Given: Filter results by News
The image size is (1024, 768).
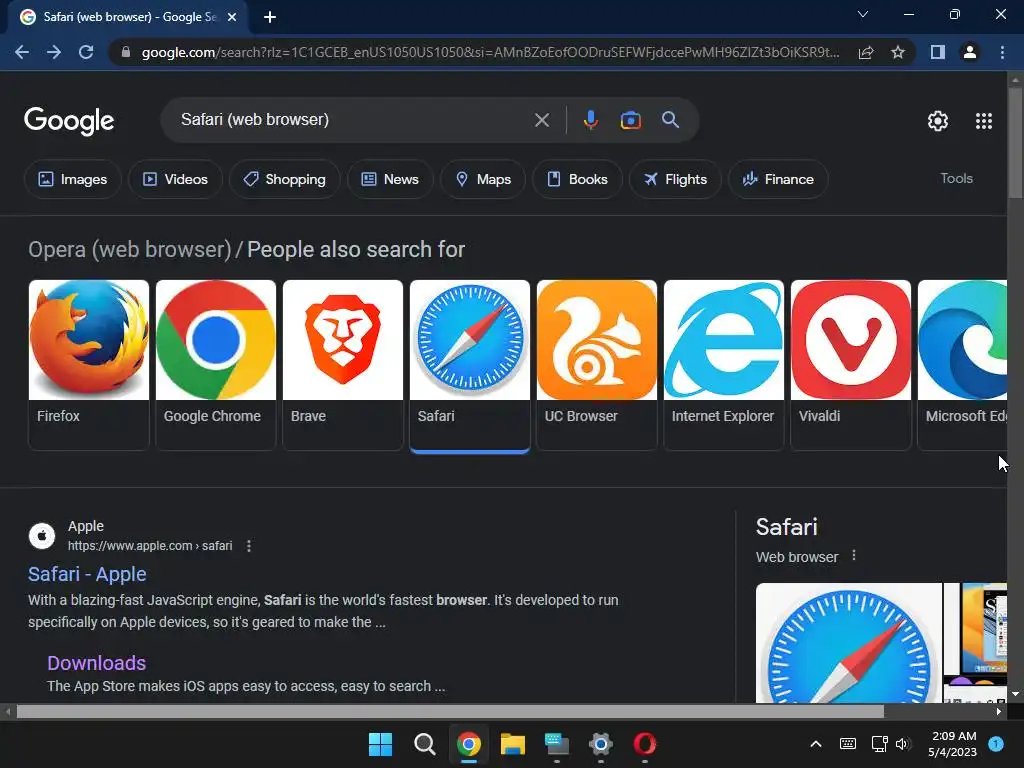Looking at the screenshot, I should pyautogui.click(x=390, y=179).
